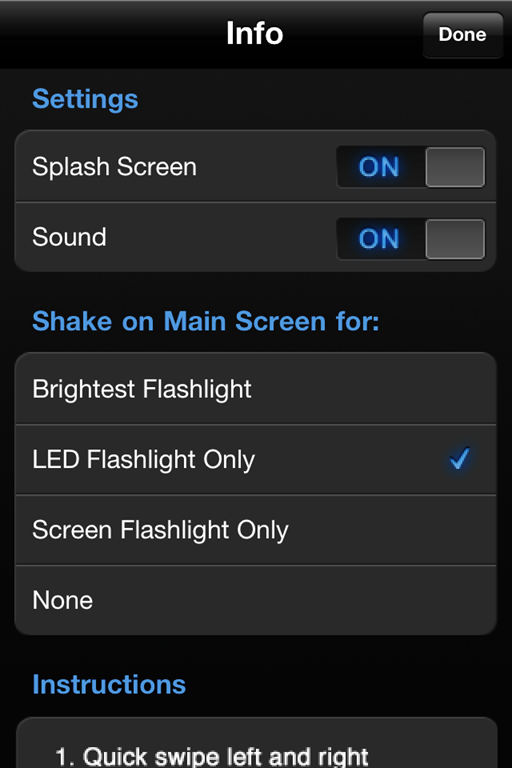Click the blue ON text of Splash Screen
This screenshot has width=512, height=768.
(379, 167)
